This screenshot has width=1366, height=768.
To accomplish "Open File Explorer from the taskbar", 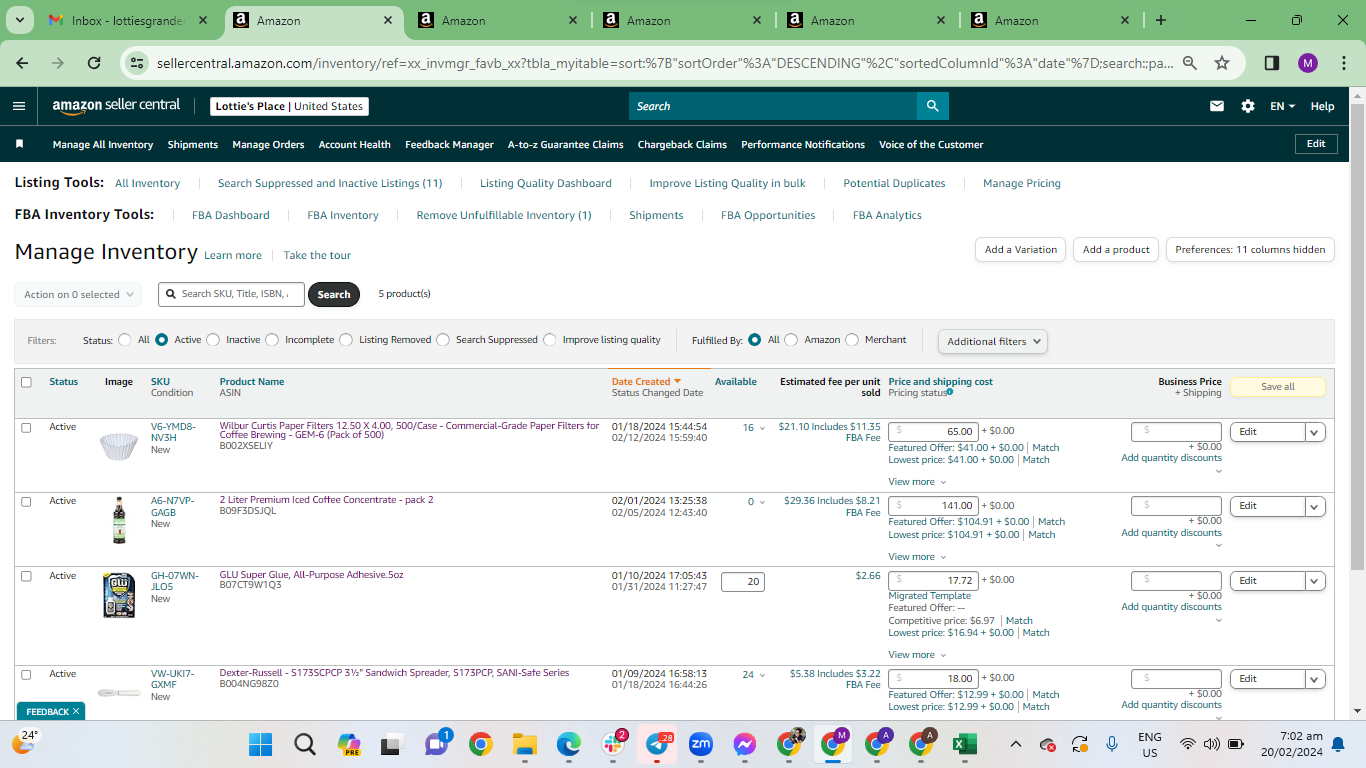I will [525, 744].
